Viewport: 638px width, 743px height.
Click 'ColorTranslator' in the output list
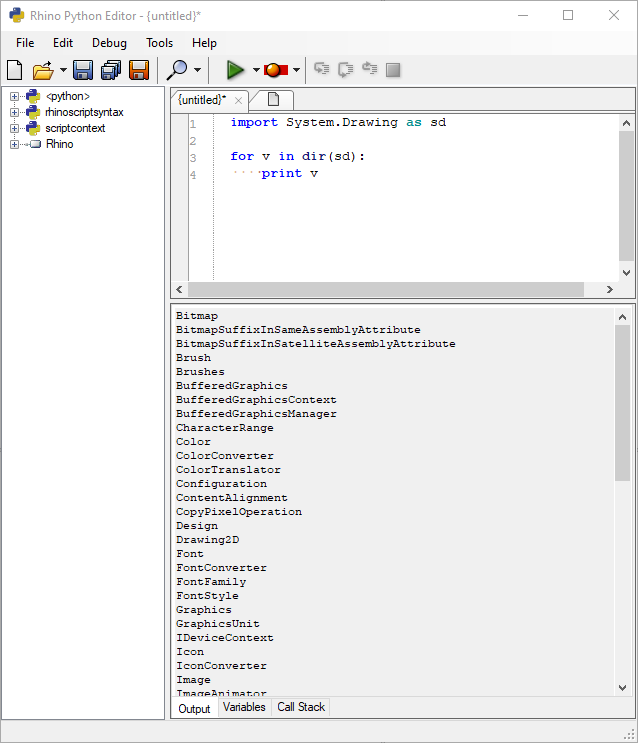(228, 470)
